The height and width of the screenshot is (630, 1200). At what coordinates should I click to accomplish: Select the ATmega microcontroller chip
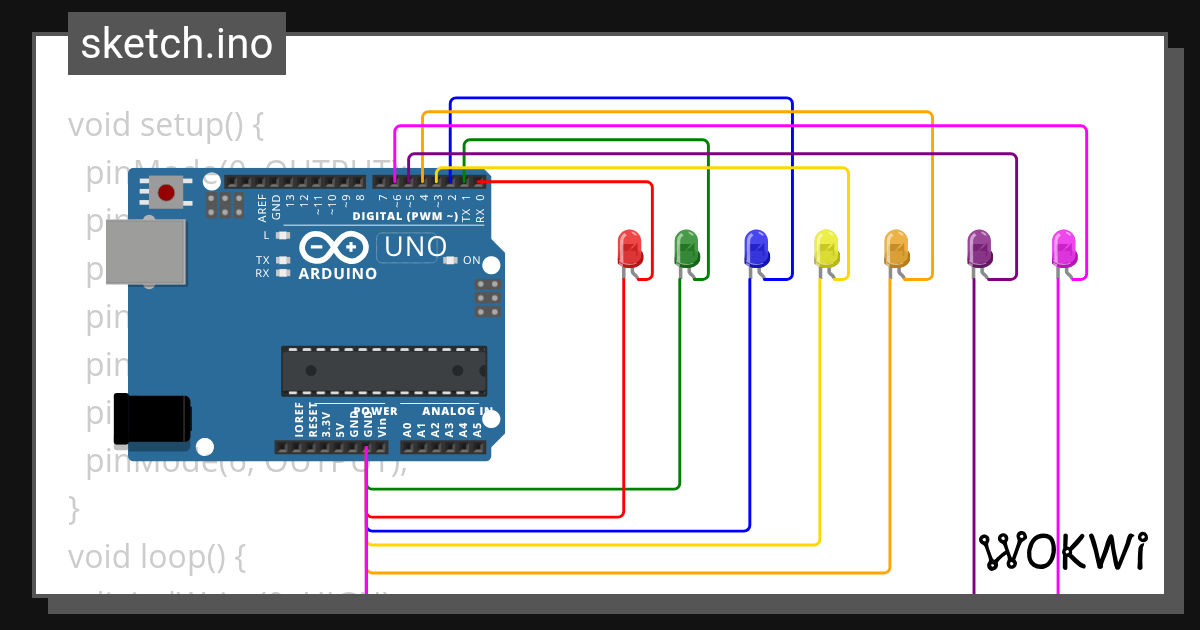(384, 371)
